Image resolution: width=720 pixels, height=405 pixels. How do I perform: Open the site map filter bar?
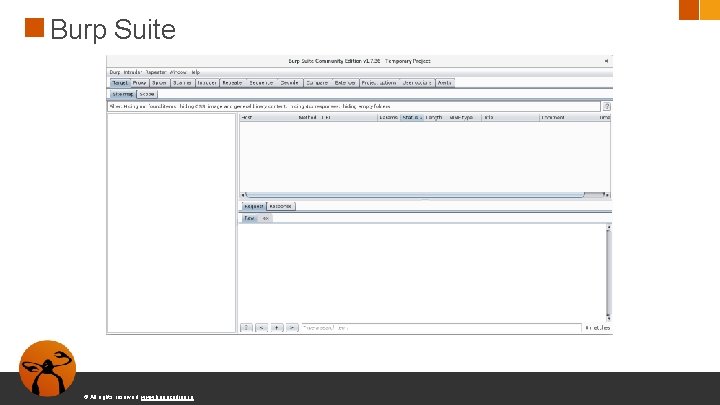click(x=354, y=107)
